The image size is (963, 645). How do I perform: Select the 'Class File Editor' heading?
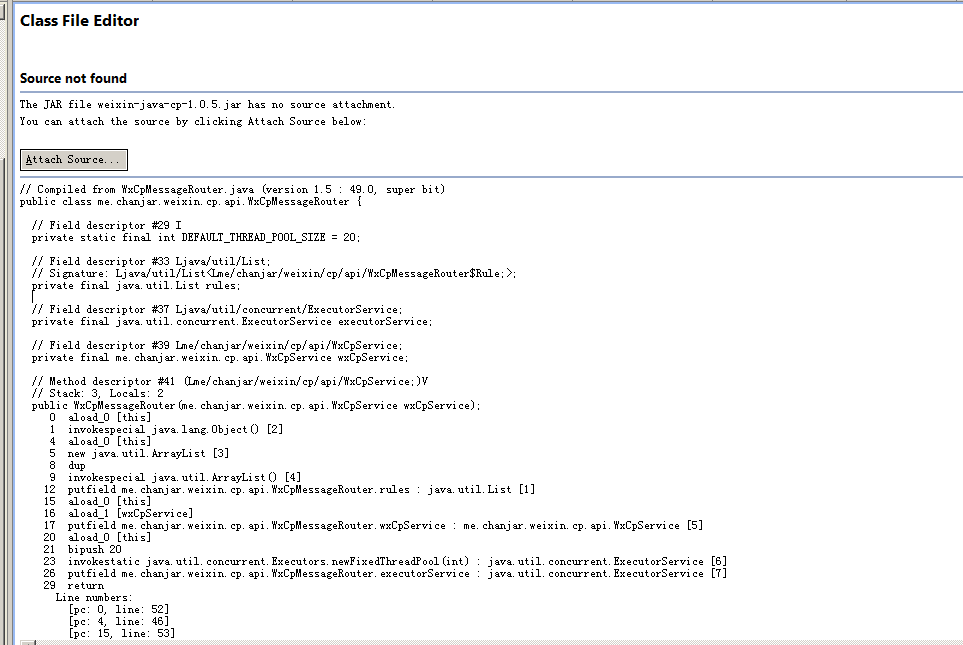79,21
